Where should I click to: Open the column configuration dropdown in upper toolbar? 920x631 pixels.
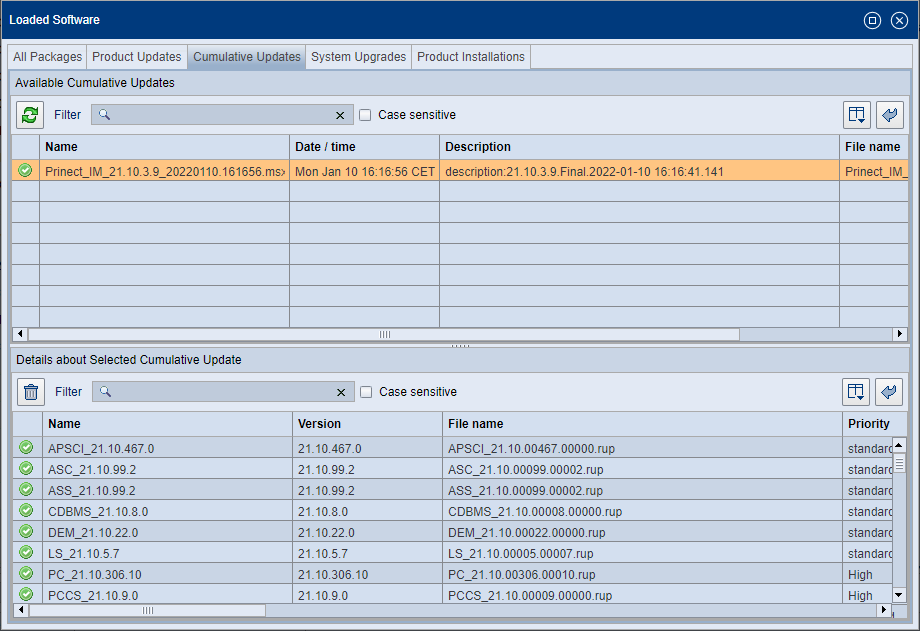pyautogui.click(x=856, y=114)
